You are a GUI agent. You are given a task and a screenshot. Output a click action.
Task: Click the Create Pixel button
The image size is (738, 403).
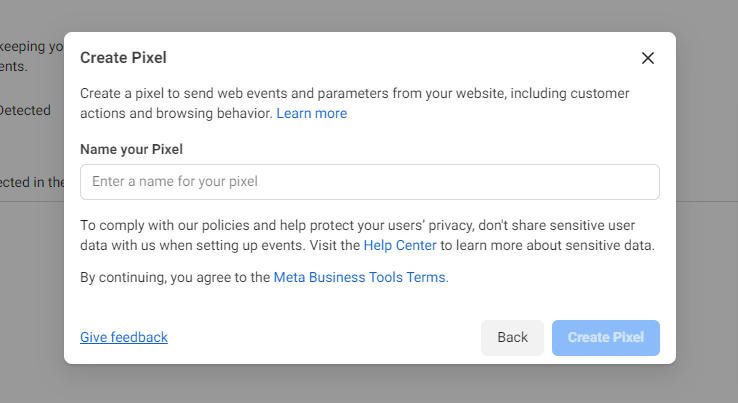(x=606, y=338)
